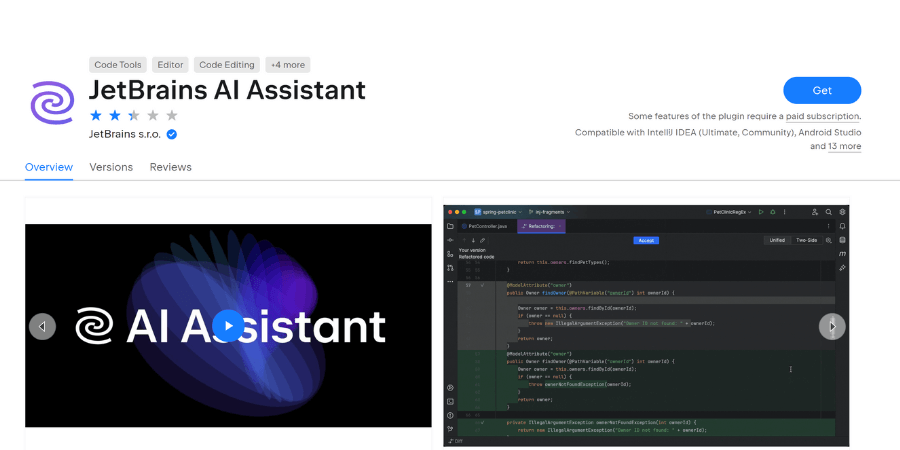
Task: Expand the '13 more' compatible products link
Action: (x=844, y=146)
